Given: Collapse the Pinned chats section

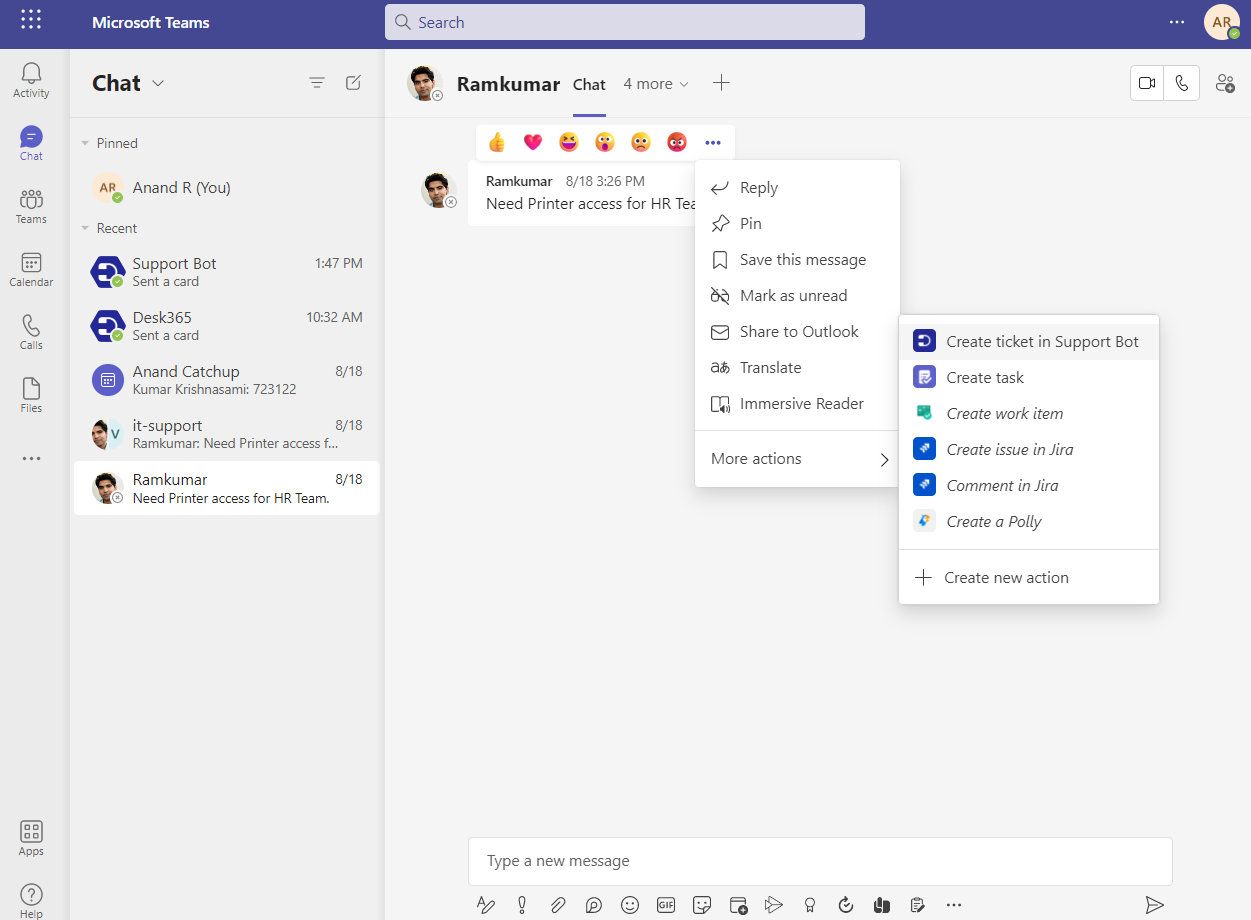Looking at the screenshot, I should (x=86, y=142).
